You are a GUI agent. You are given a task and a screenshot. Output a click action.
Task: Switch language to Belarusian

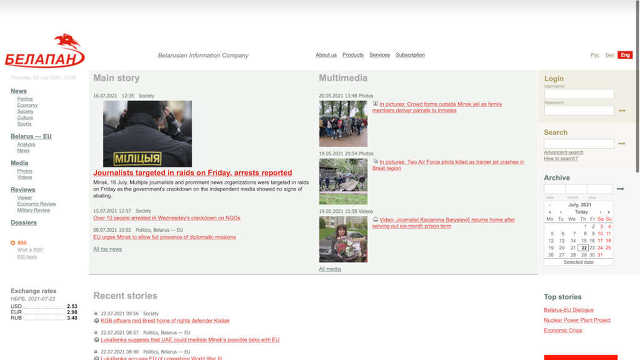609,55
